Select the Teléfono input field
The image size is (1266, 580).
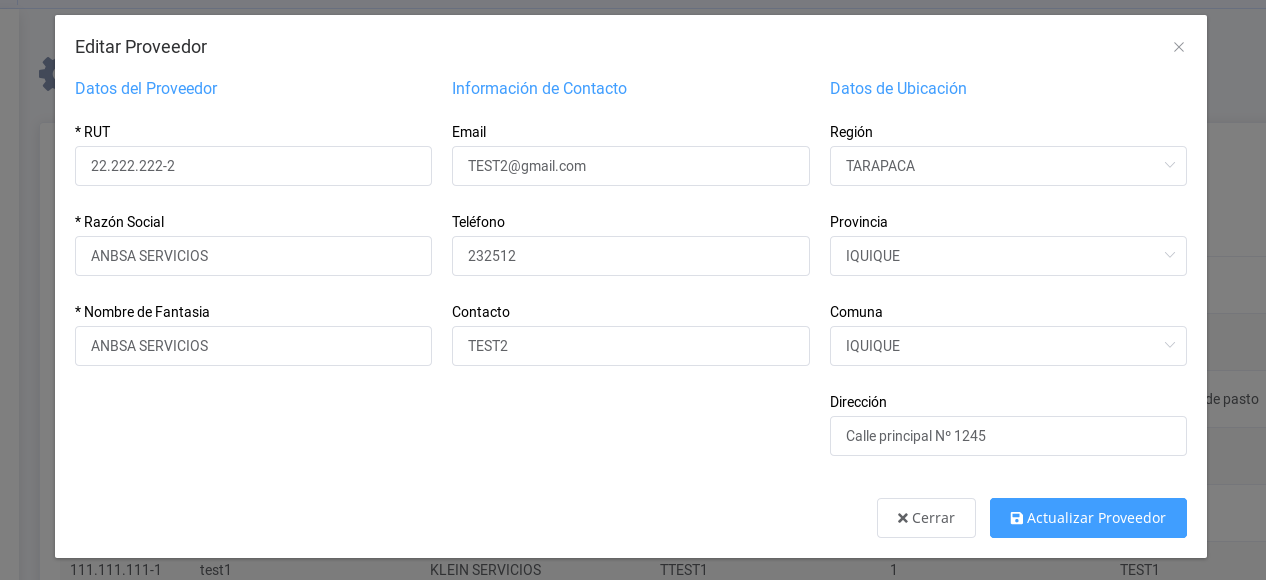pos(630,256)
